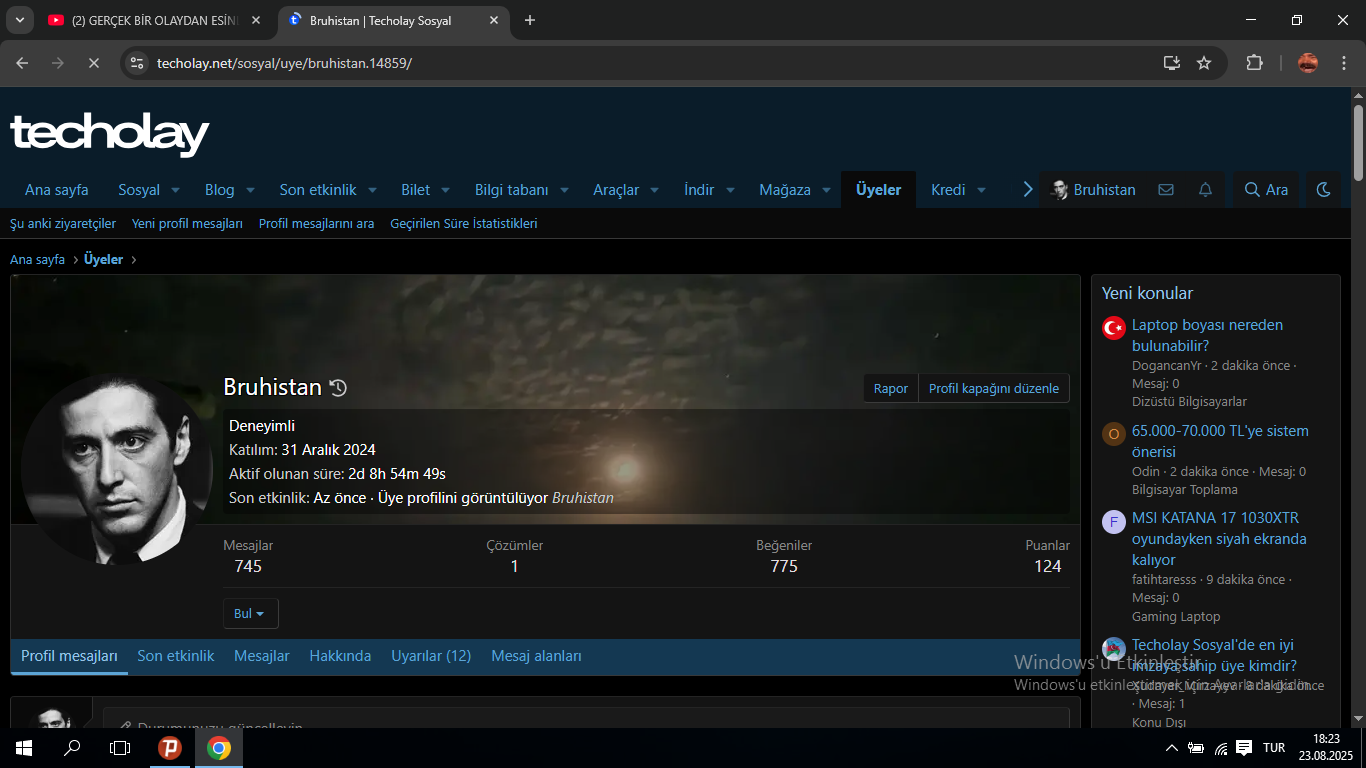The width and height of the screenshot is (1366, 768).
Task: Click Üyeler breadcrumb link
Action: click(x=104, y=259)
